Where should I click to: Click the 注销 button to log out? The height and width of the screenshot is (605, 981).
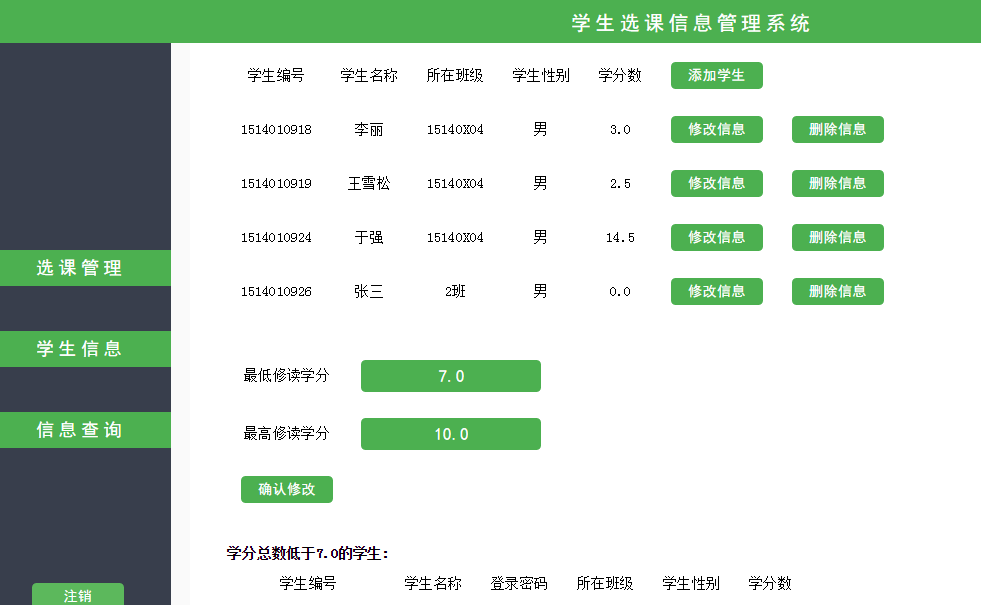[77, 595]
